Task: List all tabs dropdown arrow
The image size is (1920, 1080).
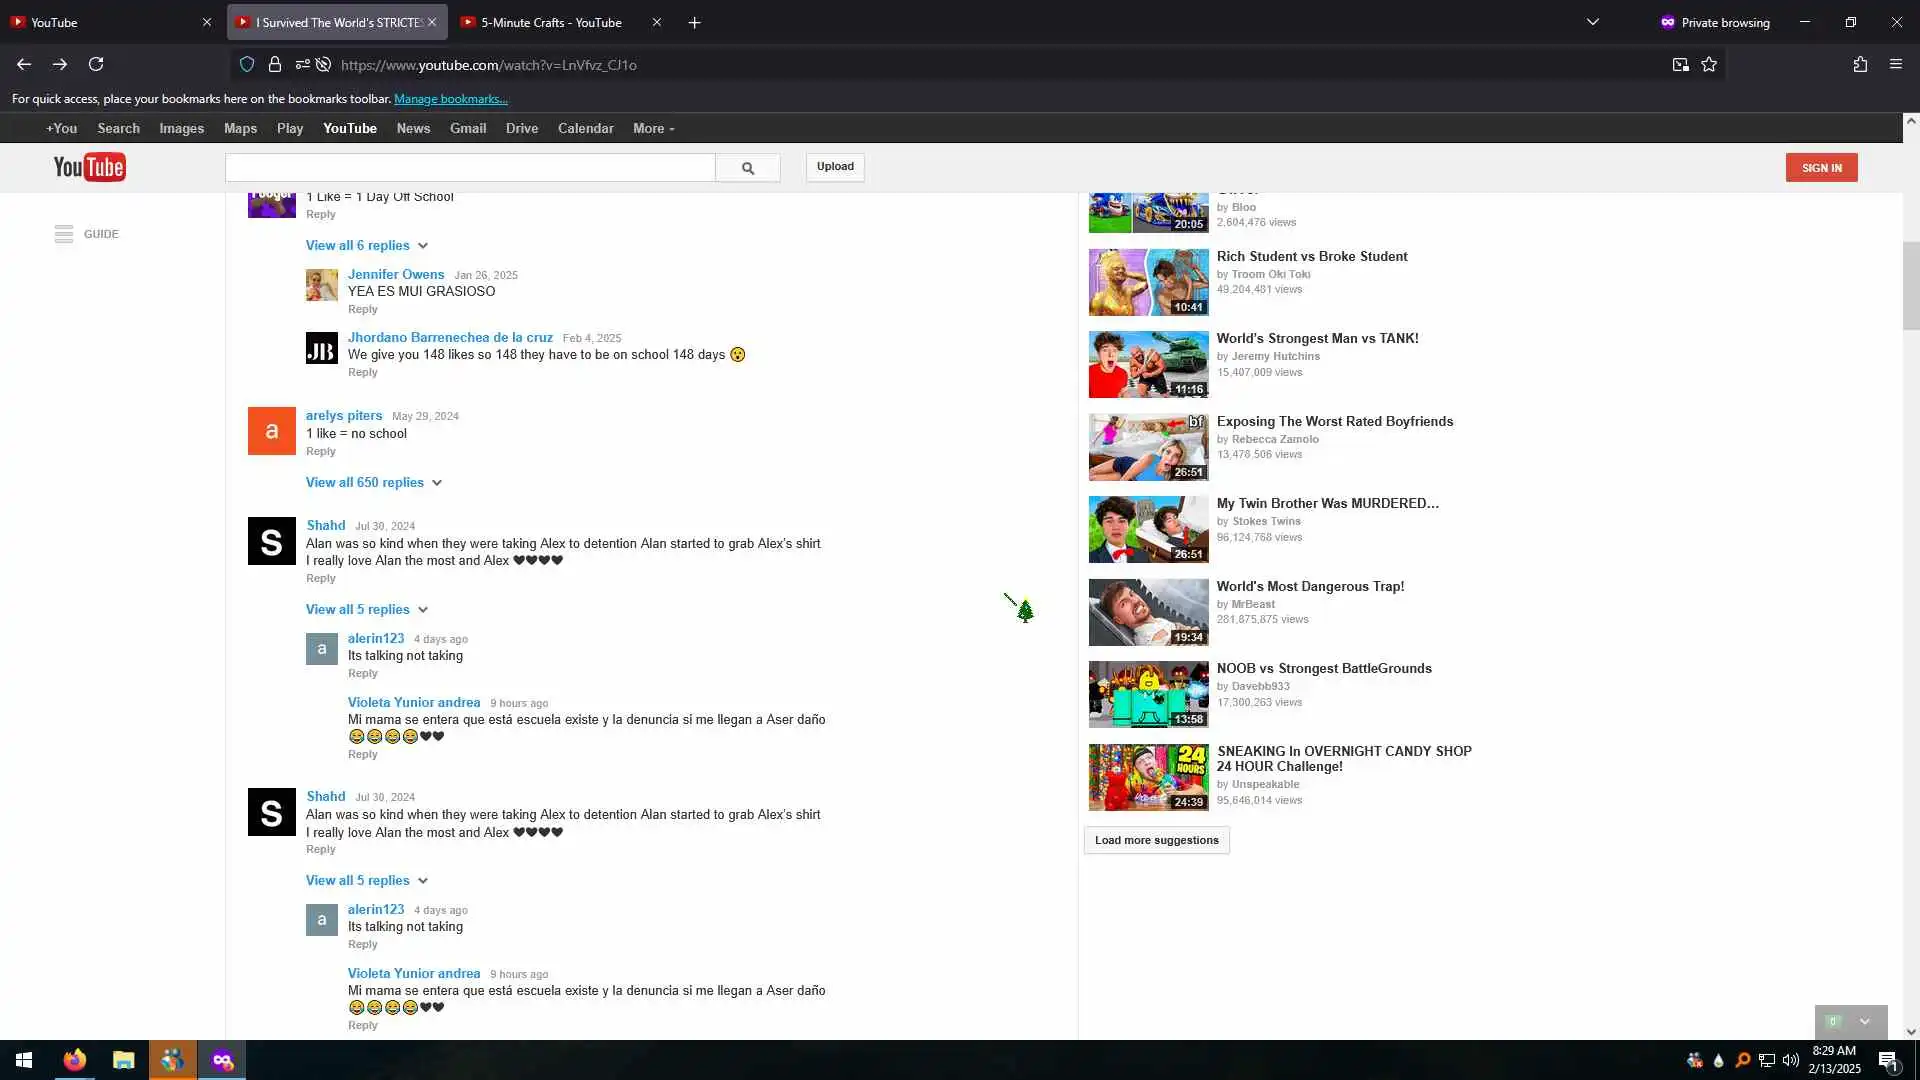Action: point(1593,22)
